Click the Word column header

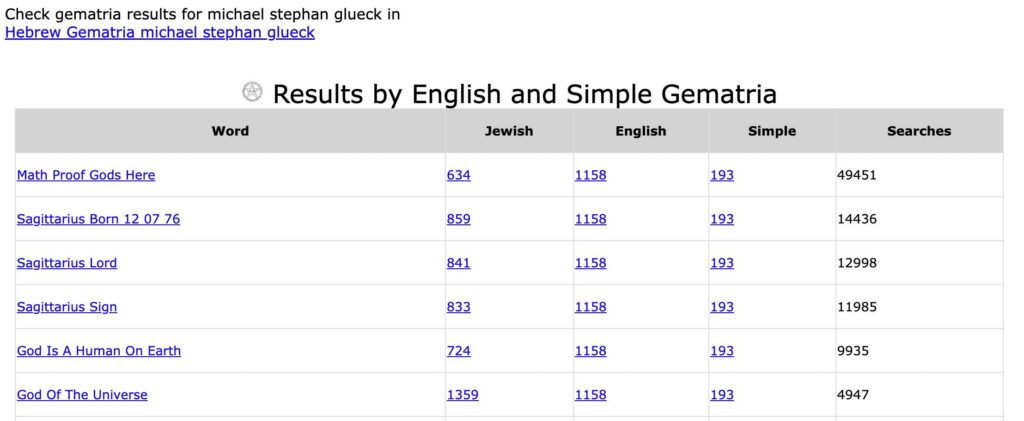pyautogui.click(x=230, y=131)
